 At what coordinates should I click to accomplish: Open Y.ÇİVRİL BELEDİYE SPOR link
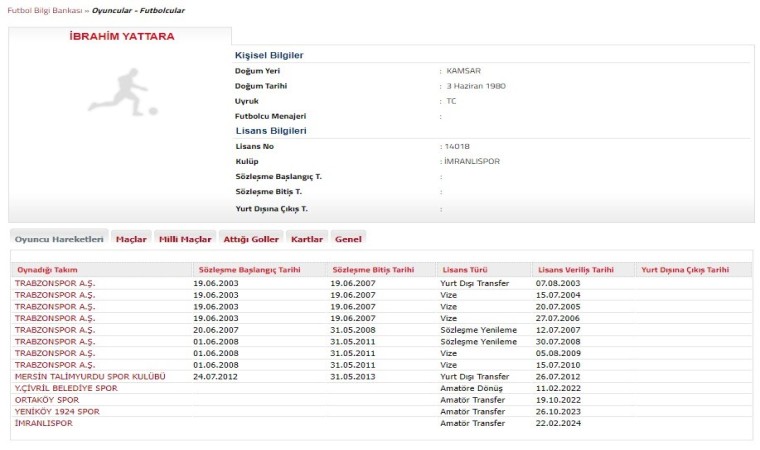(x=66, y=388)
